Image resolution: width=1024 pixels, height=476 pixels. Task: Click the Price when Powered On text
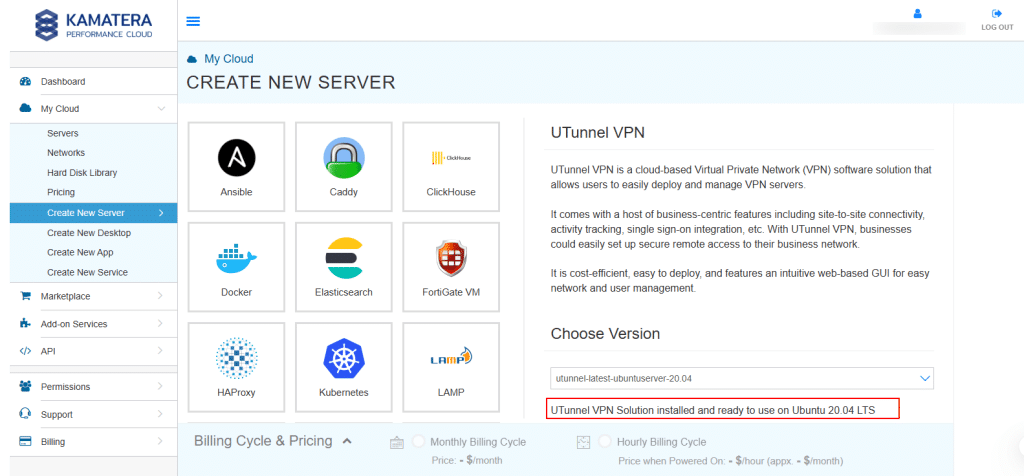pos(731,461)
